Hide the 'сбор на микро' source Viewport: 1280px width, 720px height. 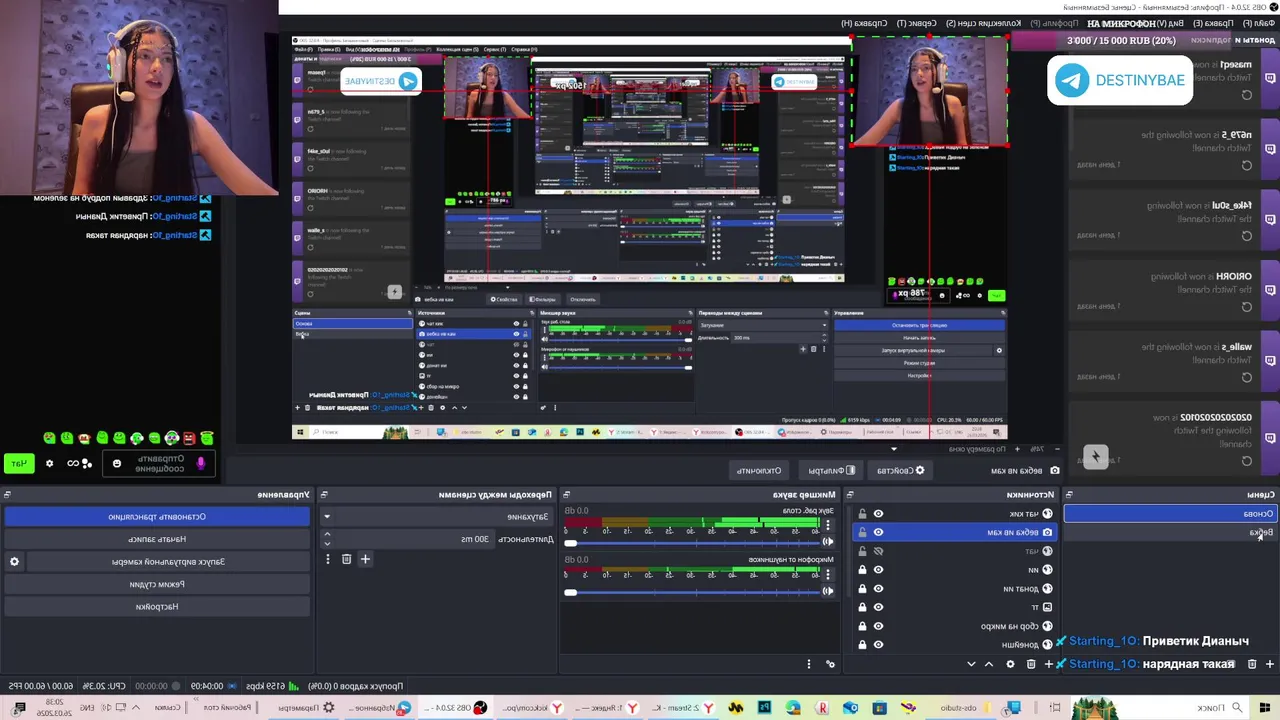point(878,626)
